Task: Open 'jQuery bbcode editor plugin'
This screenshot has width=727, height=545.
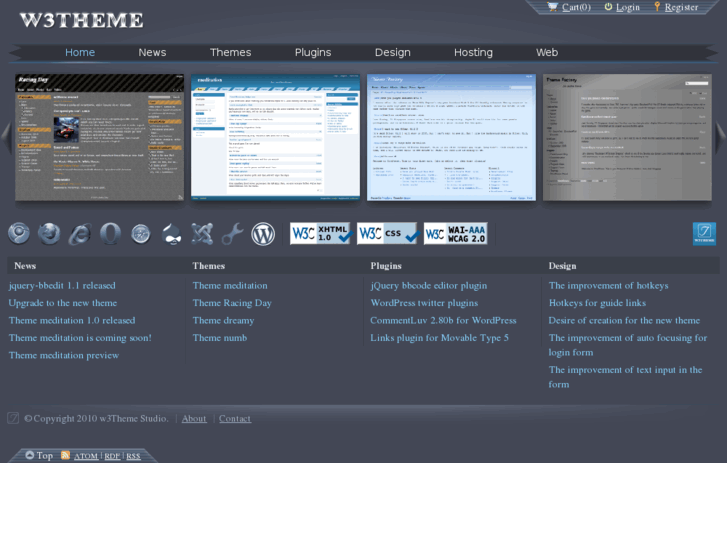Action: [429, 286]
